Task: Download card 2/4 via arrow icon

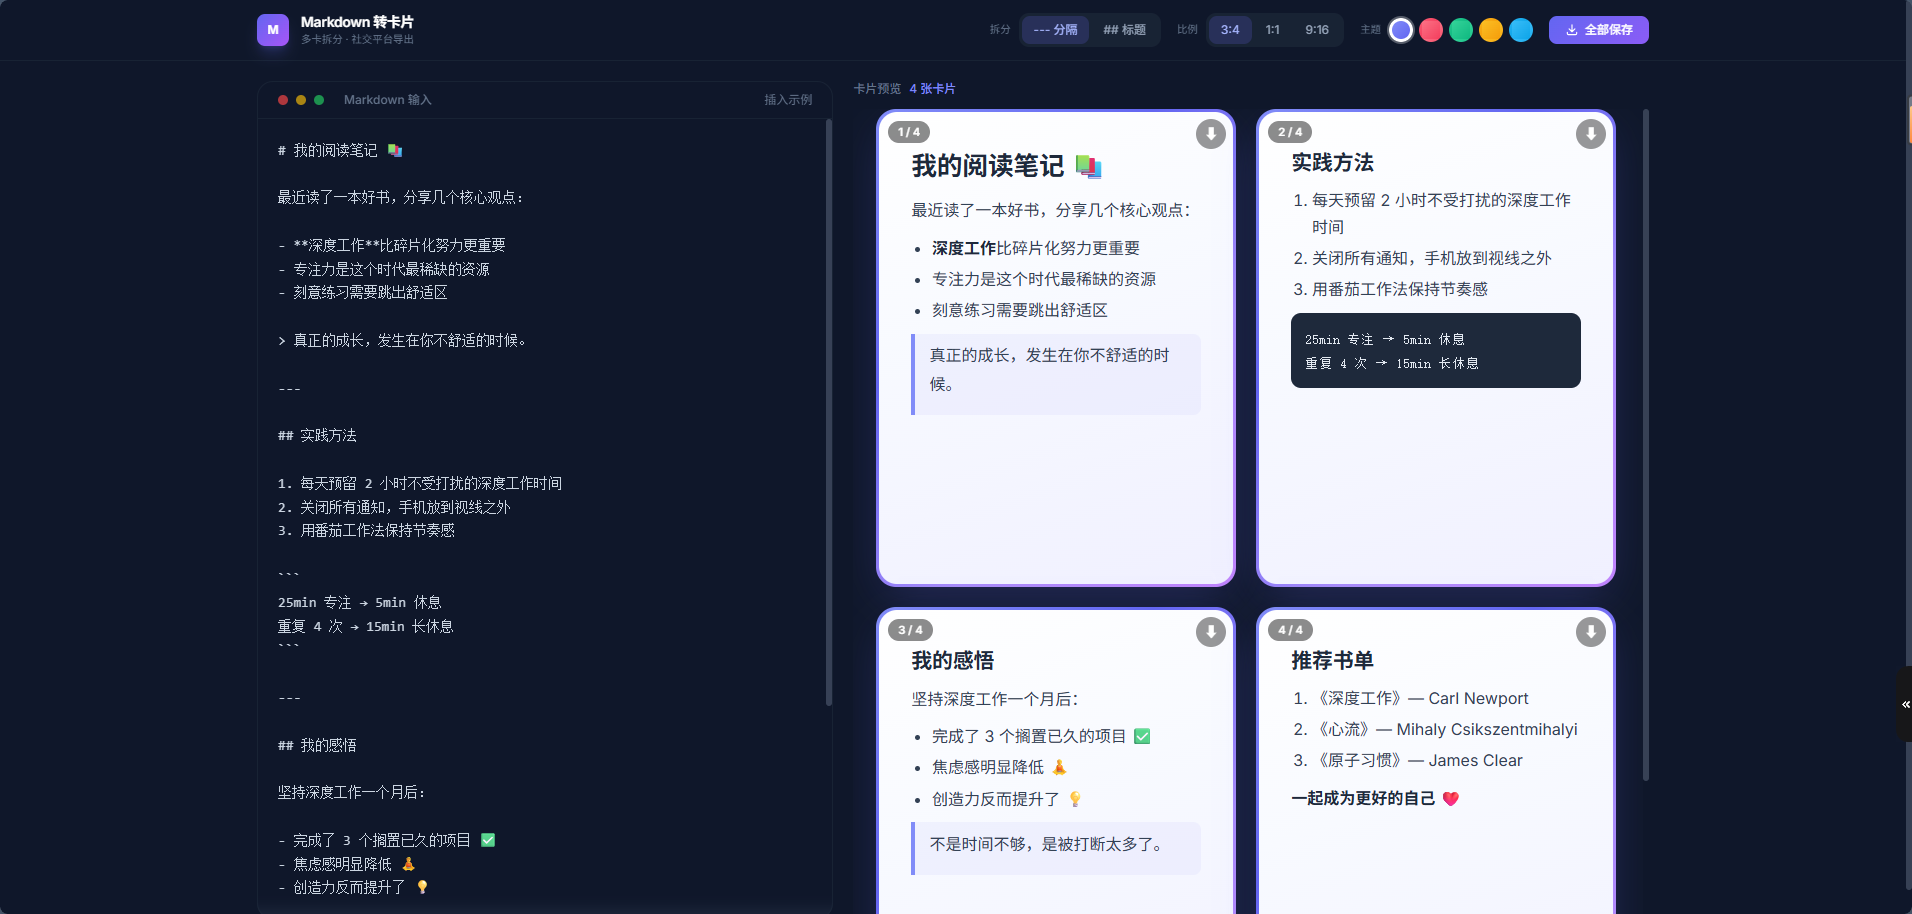Action: pos(1590,134)
